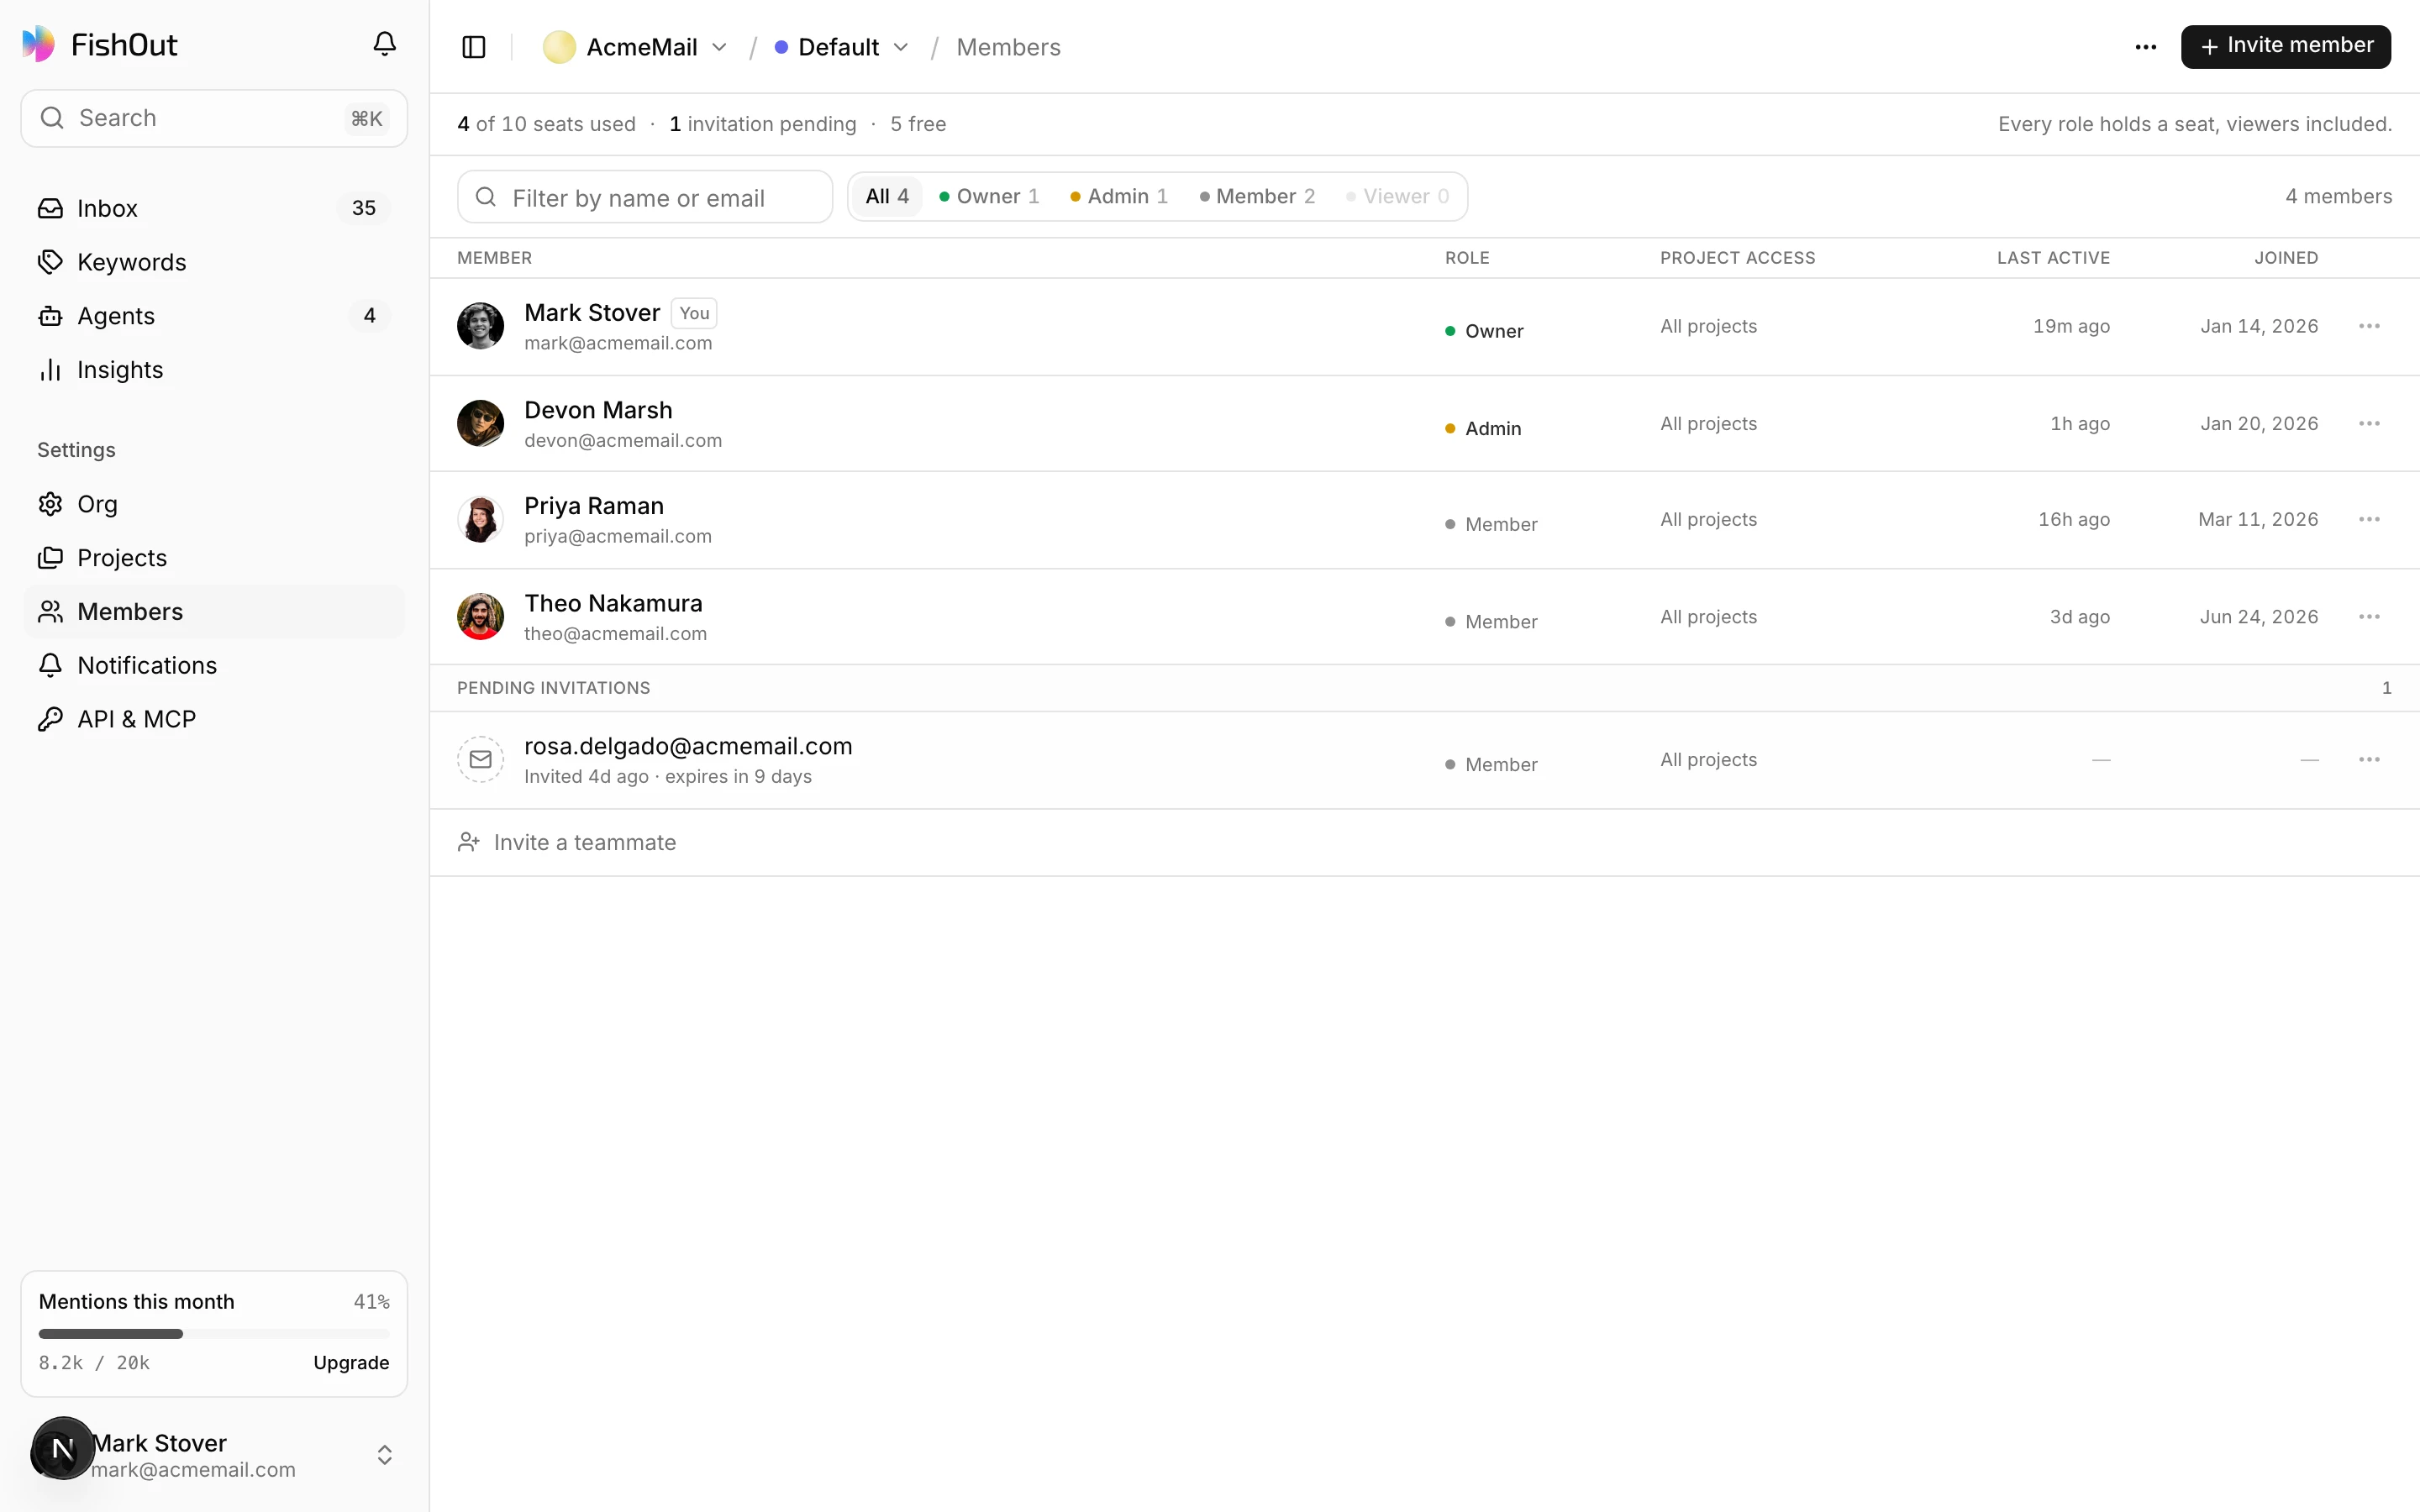Filter members by Member role

click(x=1257, y=196)
